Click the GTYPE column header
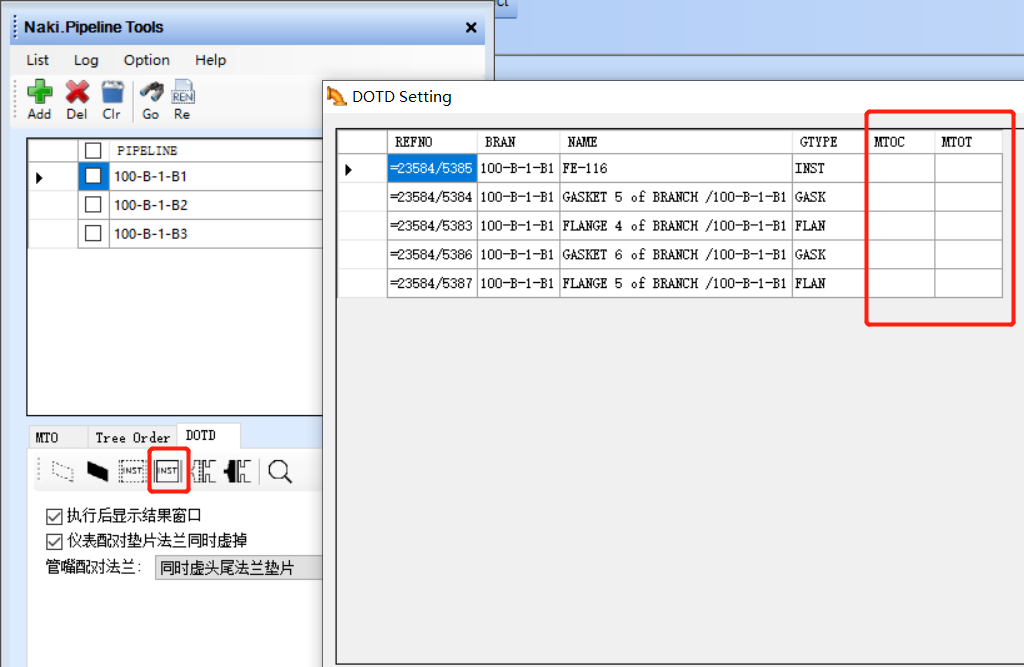 [x=829, y=142]
